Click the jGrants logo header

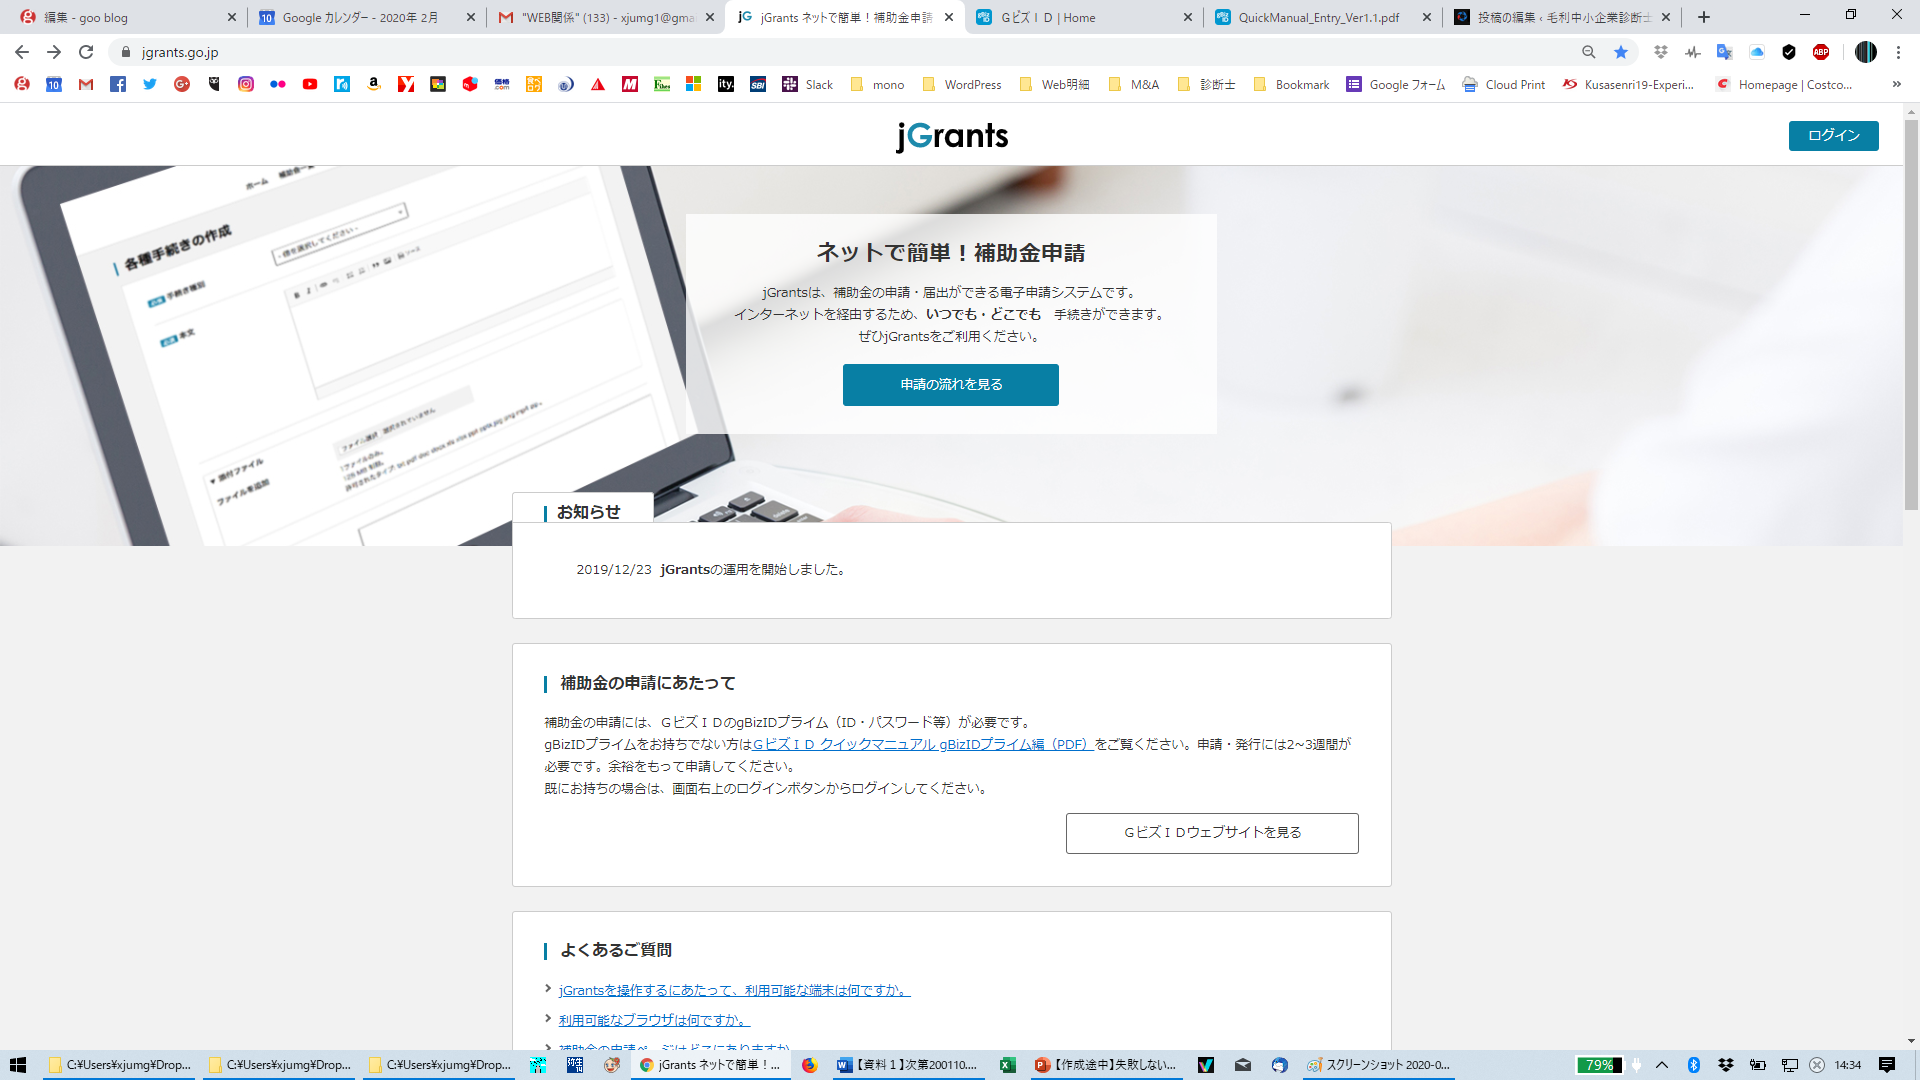point(952,136)
